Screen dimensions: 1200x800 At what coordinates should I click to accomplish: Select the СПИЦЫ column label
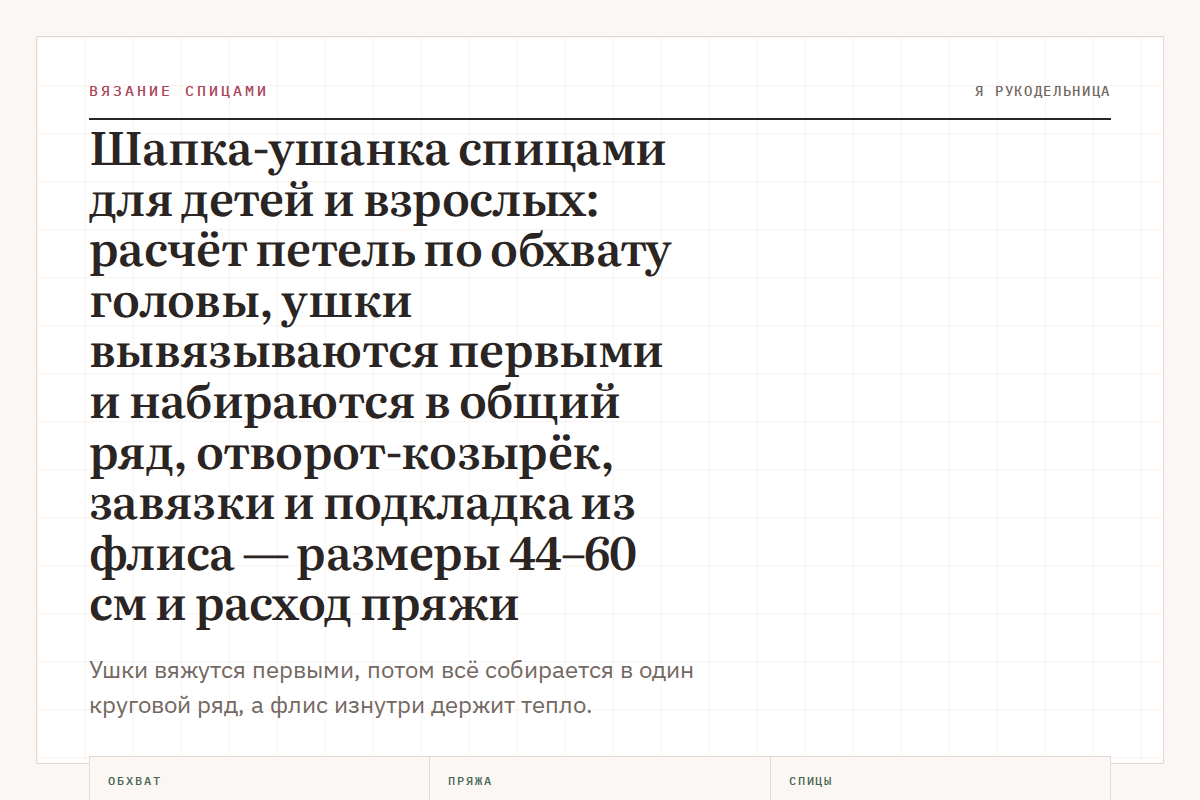811,781
